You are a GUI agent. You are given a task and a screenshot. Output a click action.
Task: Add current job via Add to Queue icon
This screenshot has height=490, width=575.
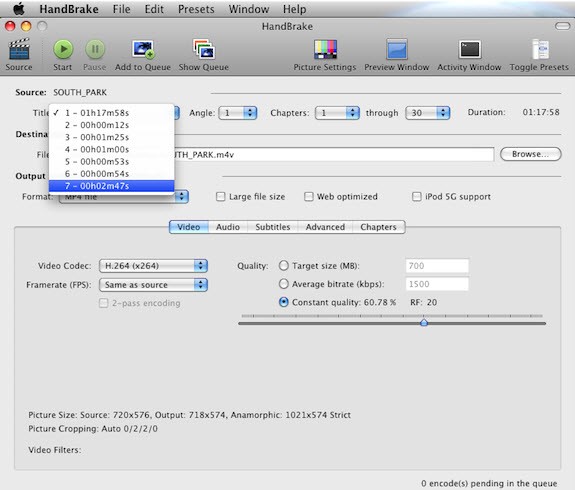(143, 49)
